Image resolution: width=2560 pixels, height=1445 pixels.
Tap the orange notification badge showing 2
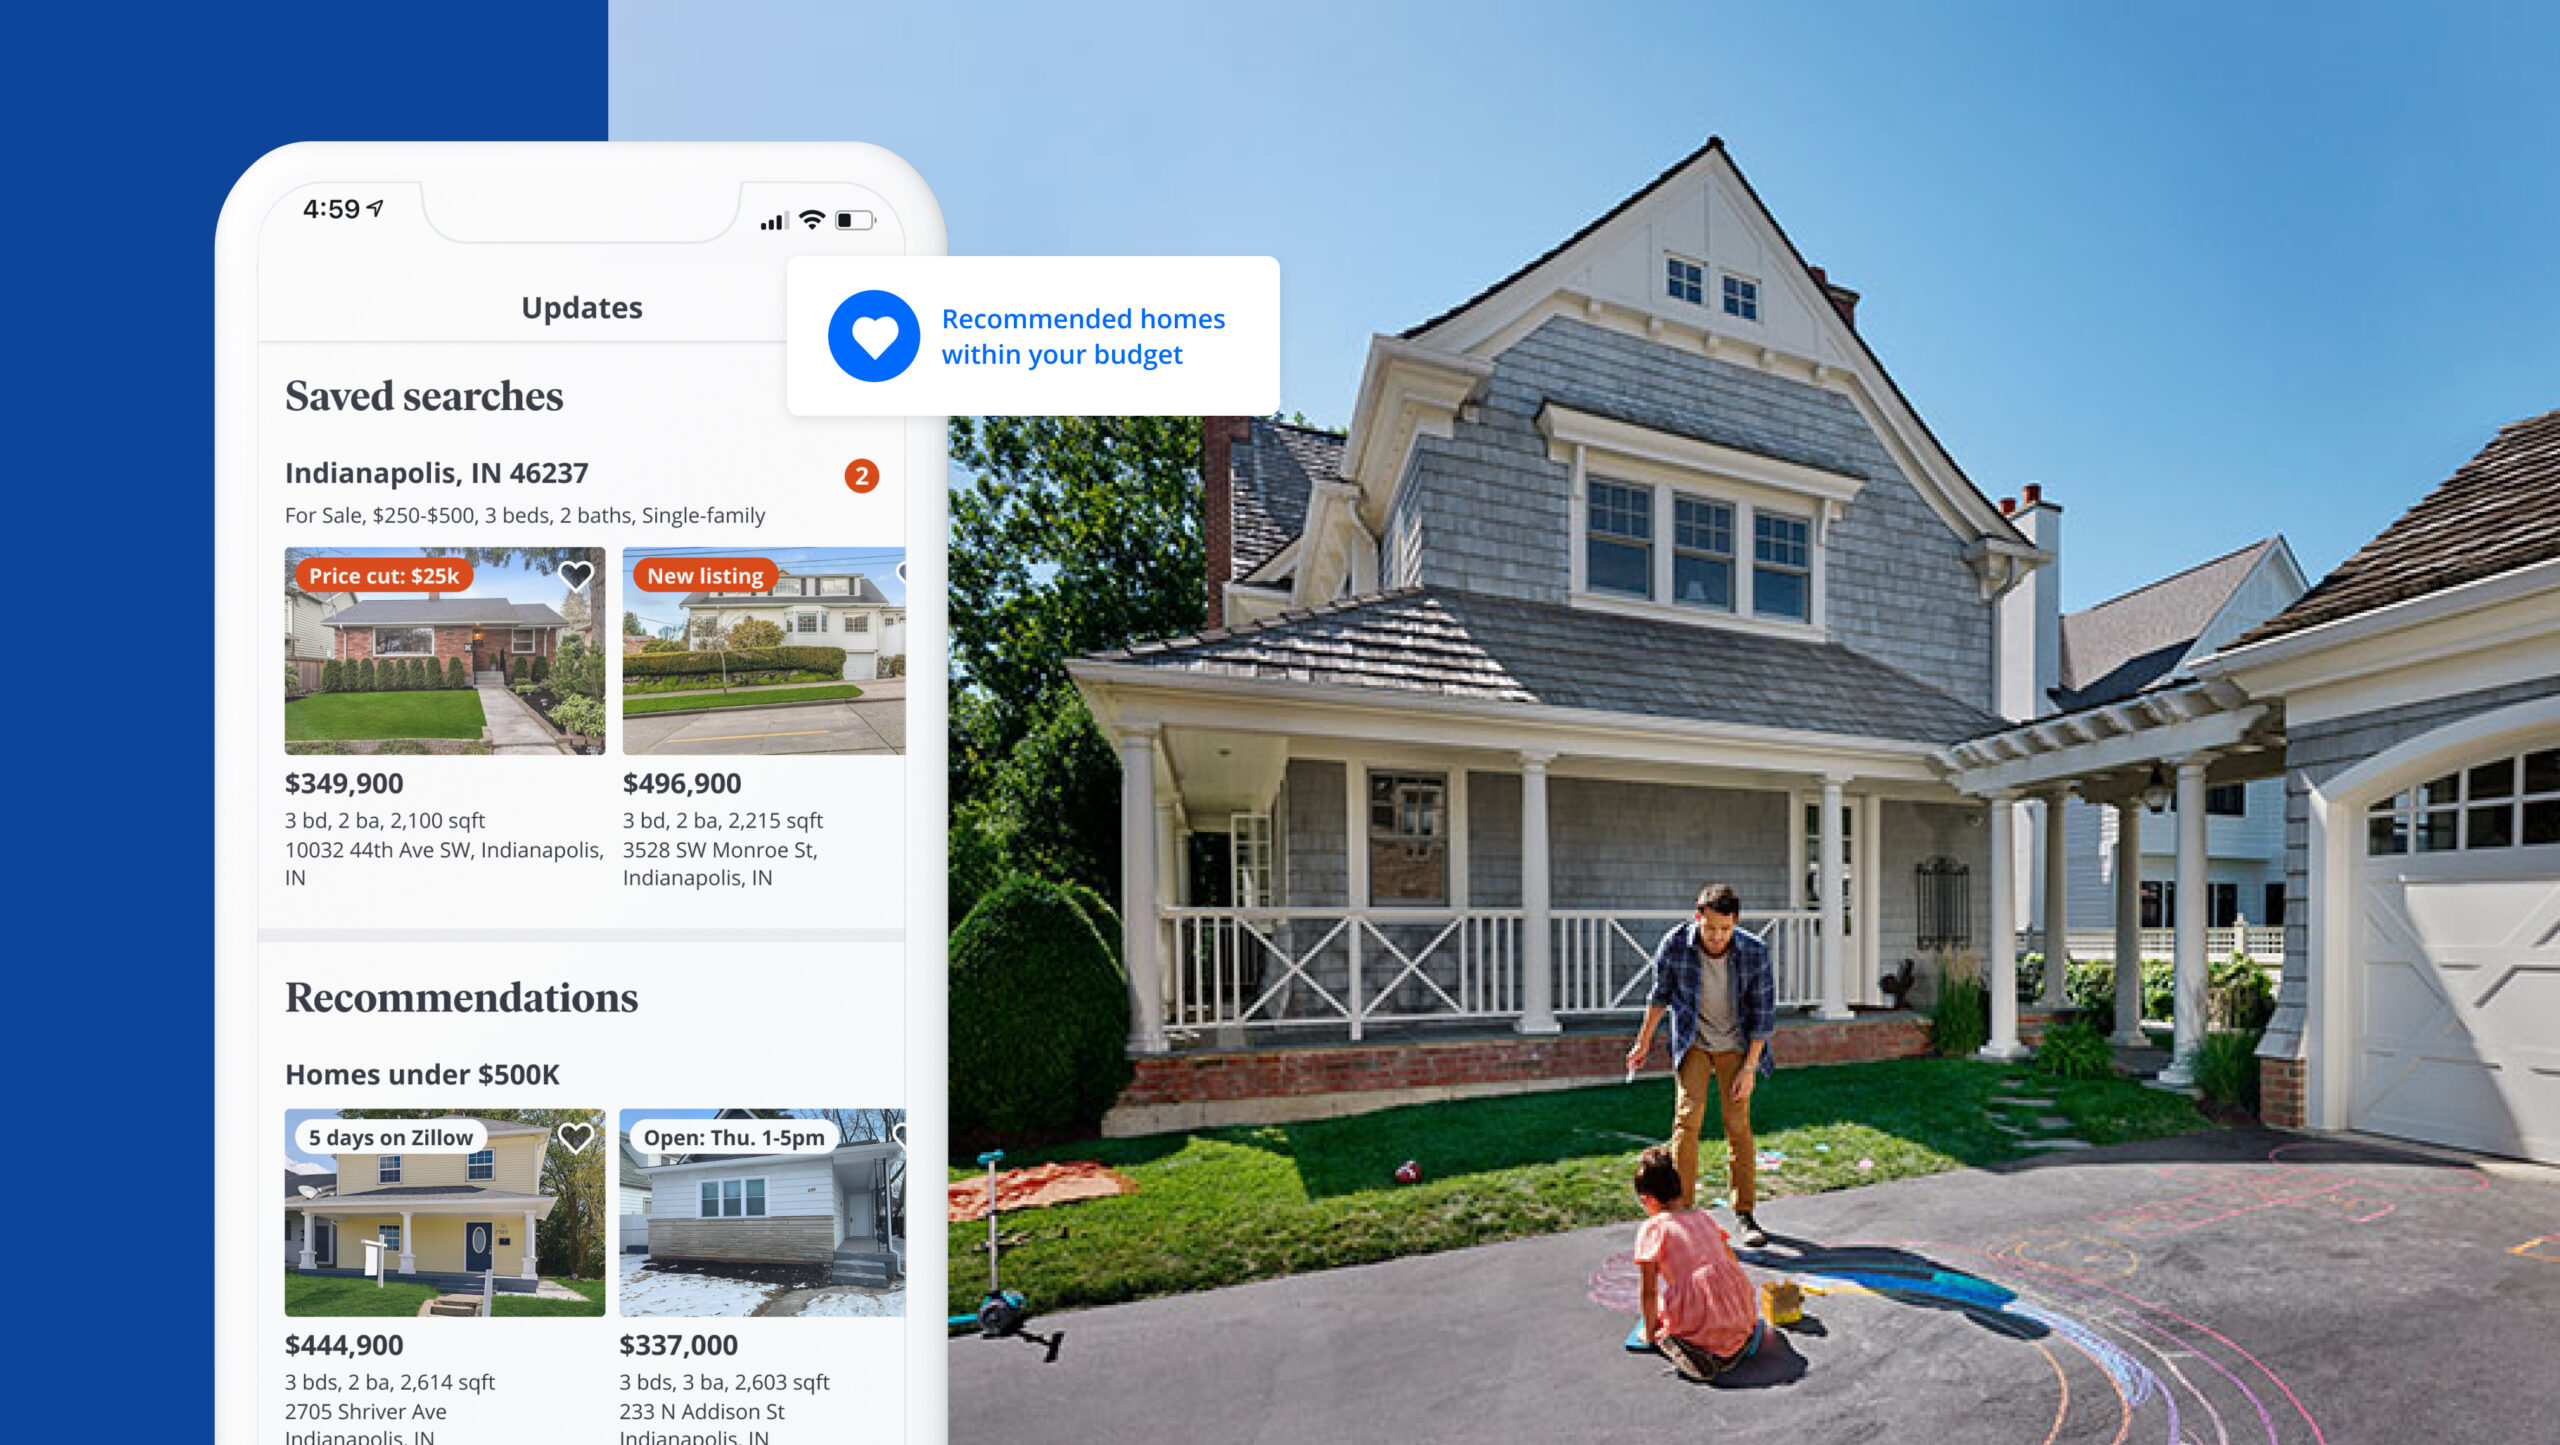[x=862, y=476]
